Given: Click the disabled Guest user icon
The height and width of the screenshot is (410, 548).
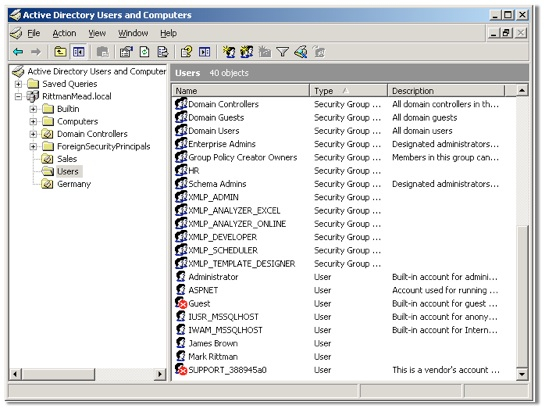Looking at the screenshot, I should [x=181, y=303].
